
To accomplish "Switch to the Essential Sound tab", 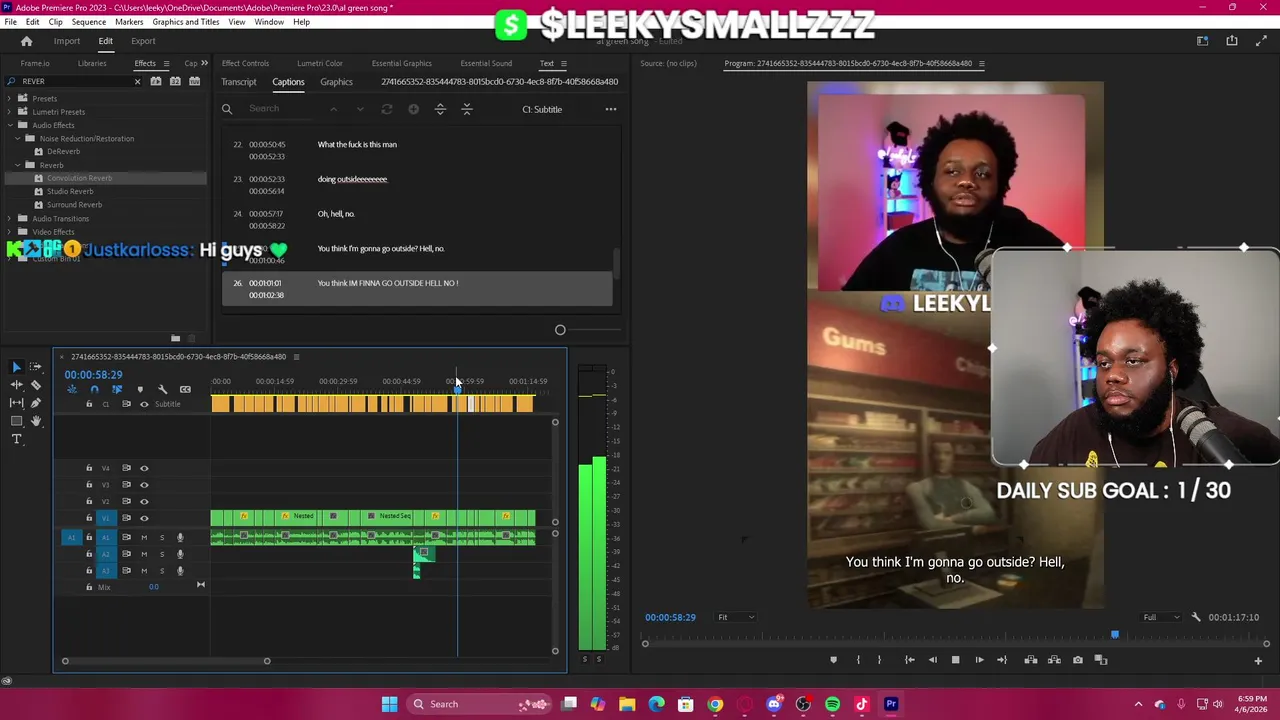I will click(x=486, y=63).
